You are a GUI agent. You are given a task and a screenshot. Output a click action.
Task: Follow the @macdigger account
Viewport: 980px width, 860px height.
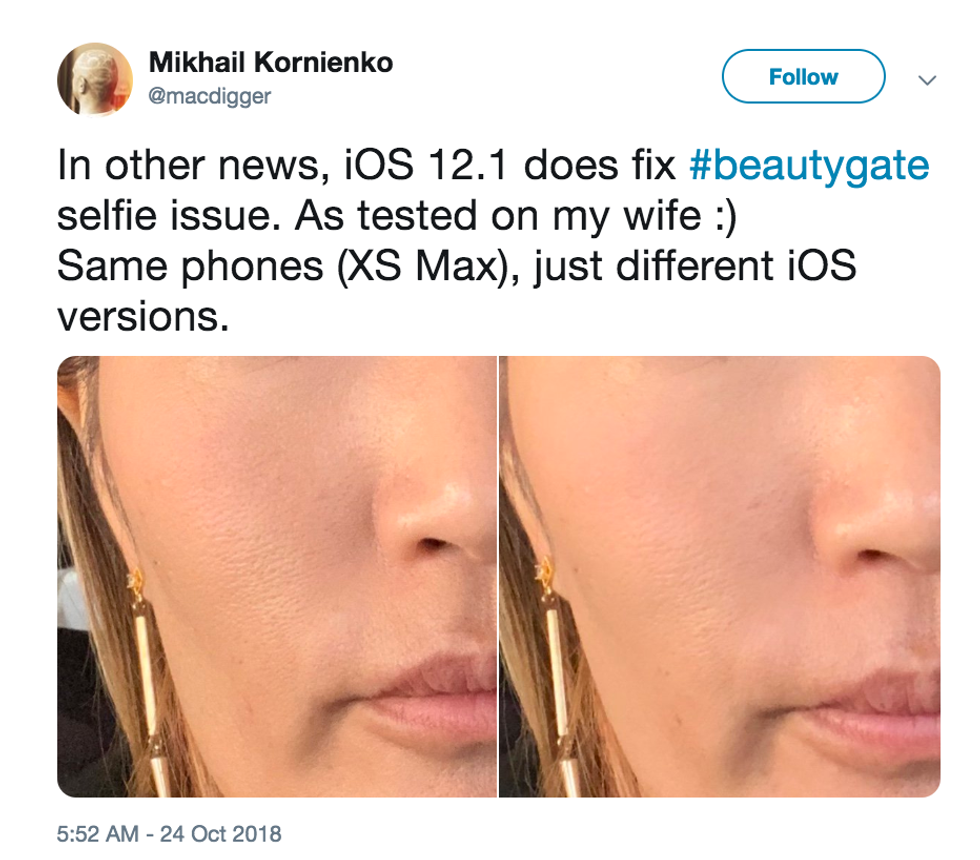(803, 76)
